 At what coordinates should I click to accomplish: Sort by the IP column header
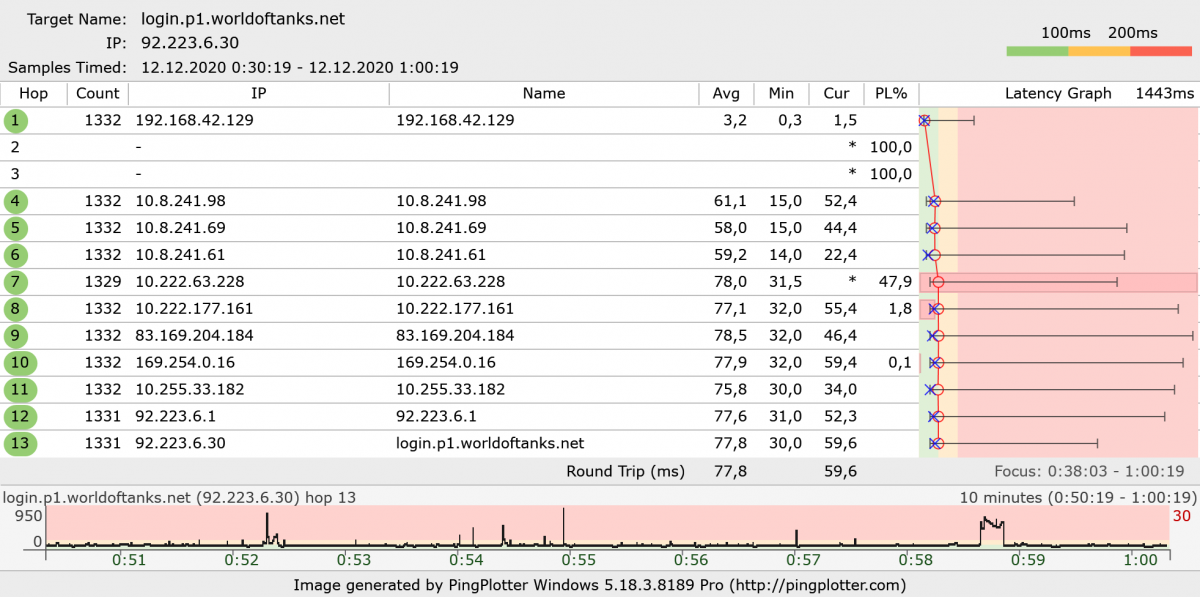[x=258, y=94]
